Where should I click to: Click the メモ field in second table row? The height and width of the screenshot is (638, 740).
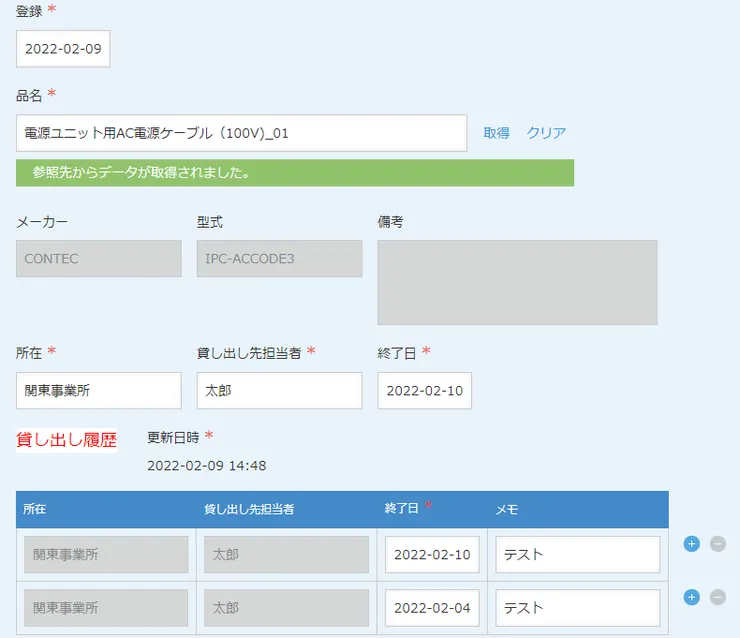pos(577,608)
